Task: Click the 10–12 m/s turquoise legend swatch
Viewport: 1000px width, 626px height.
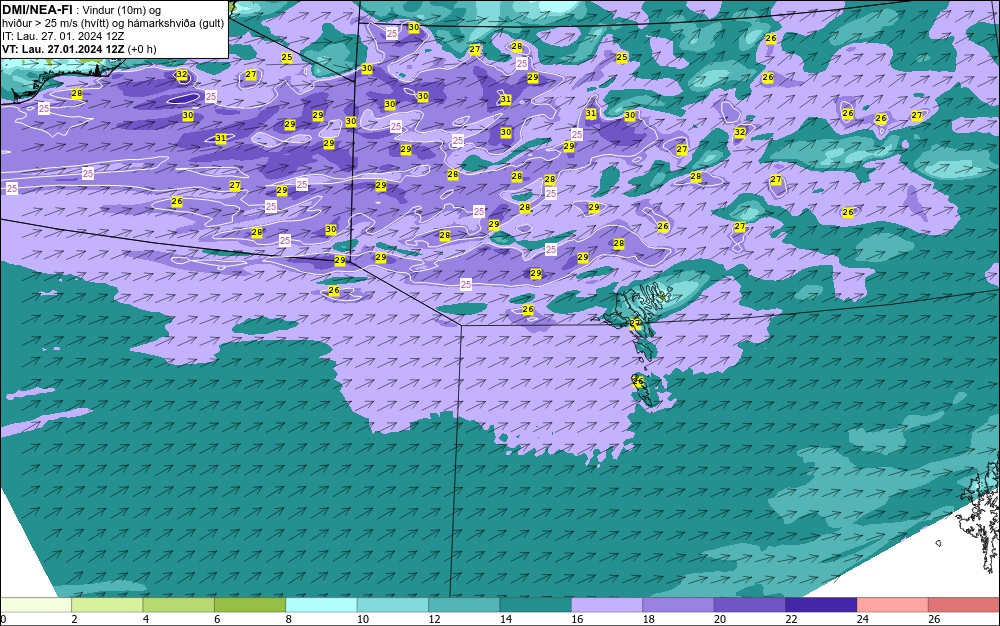Action: (x=393, y=605)
